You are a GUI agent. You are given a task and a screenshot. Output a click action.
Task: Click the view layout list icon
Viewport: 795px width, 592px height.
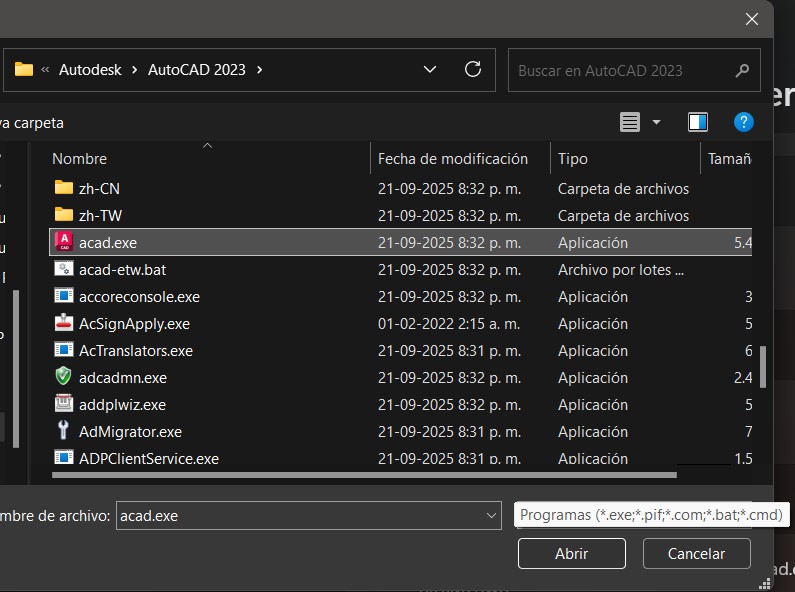point(630,122)
